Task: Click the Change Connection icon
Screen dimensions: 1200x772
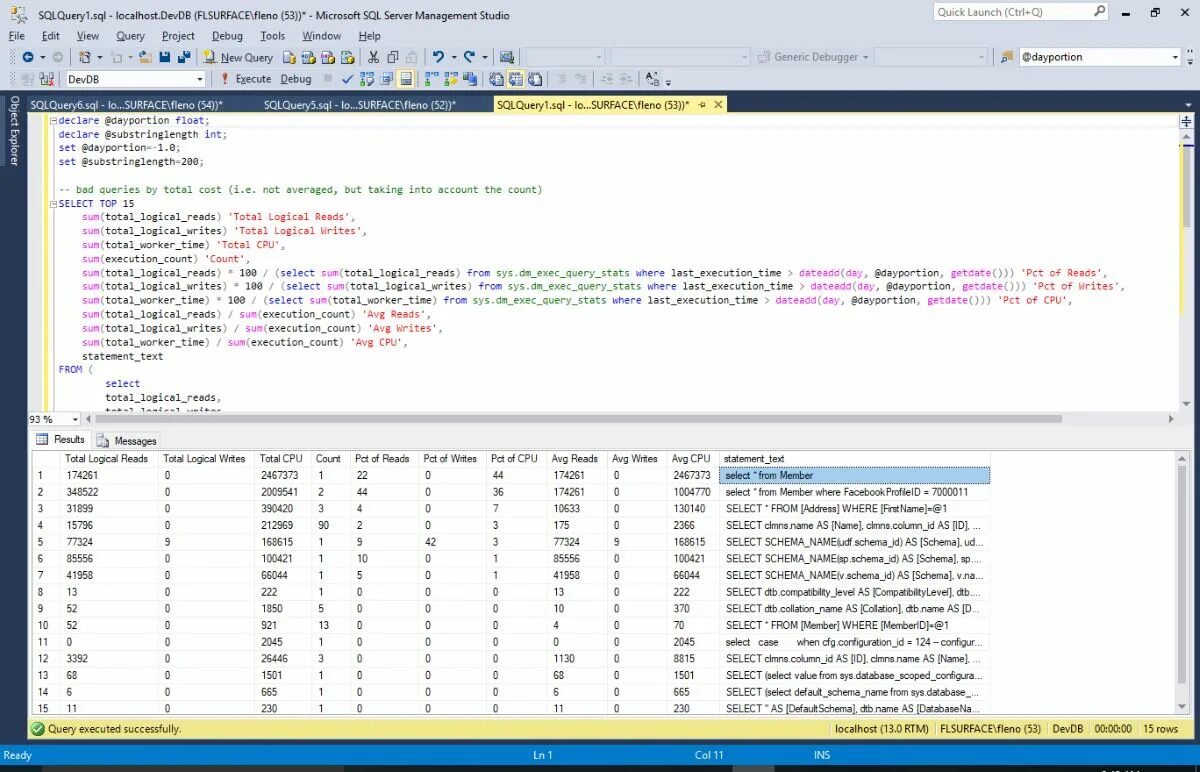Action: [x=46, y=78]
